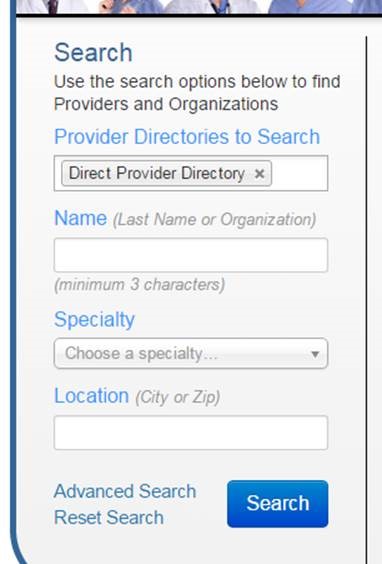Click the Reset Search link
382x564 pixels.
point(109,518)
